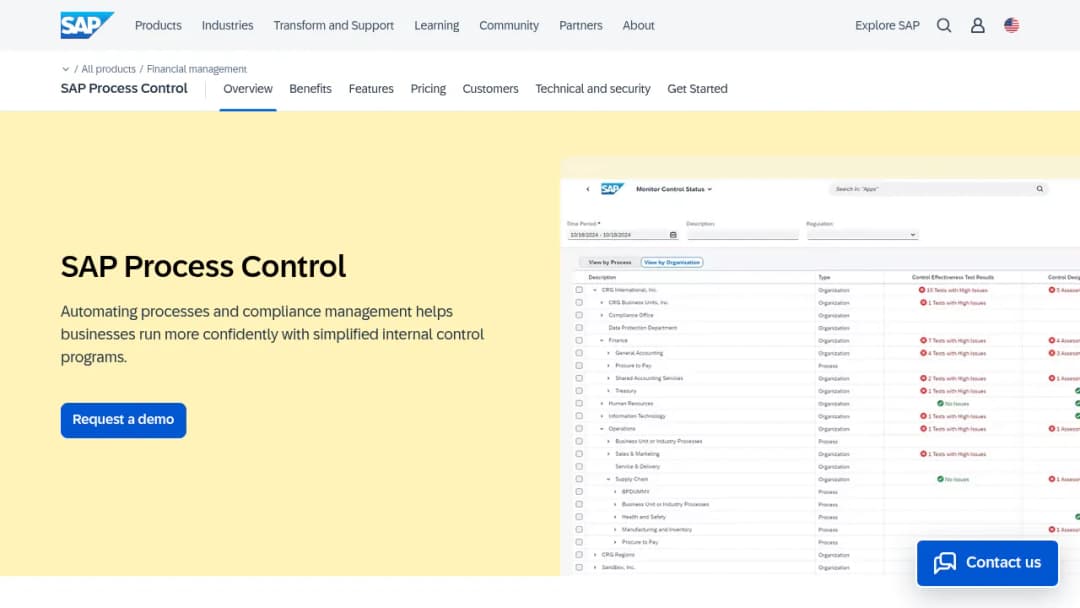Follow the Financial management breadcrumb link
The height and width of the screenshot is (608, 1080).
[x=196, y=69]
